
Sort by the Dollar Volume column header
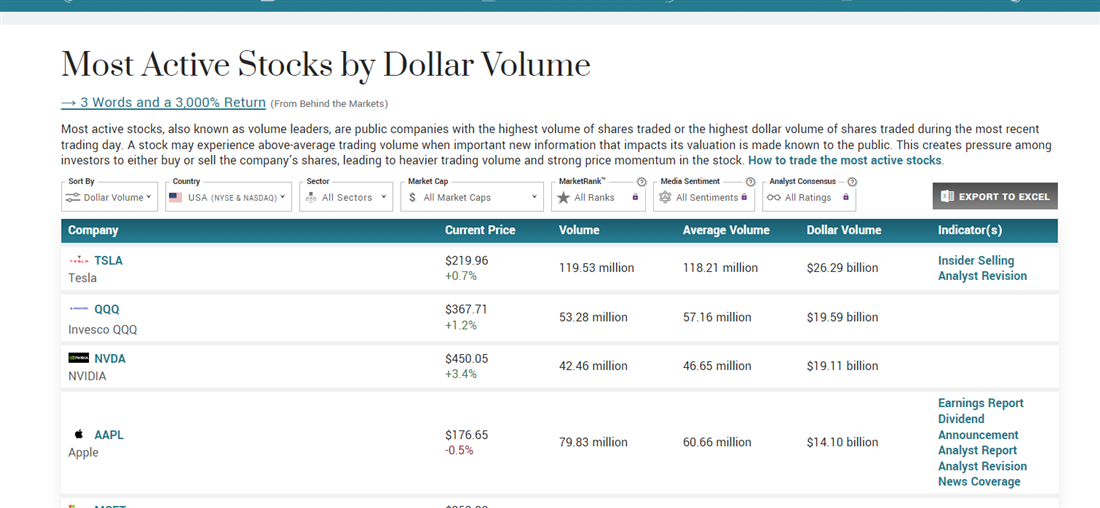point(844,230)
